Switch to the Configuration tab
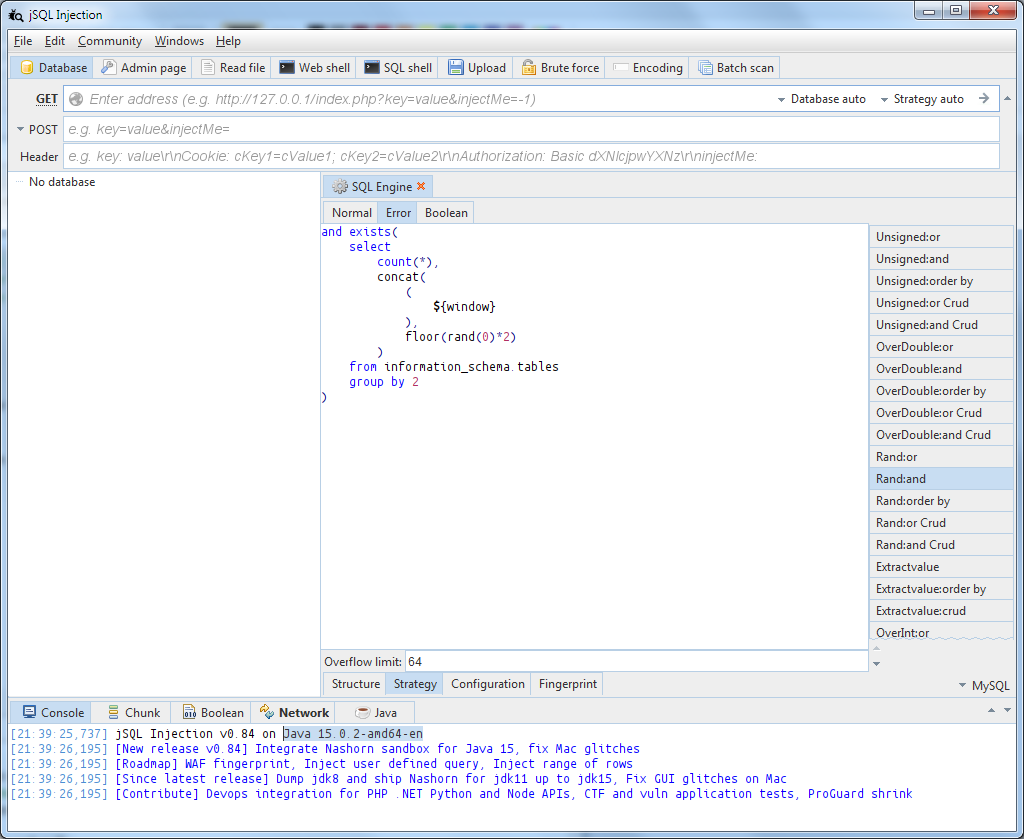This screenshot has height=839, width=1024. 487,684
